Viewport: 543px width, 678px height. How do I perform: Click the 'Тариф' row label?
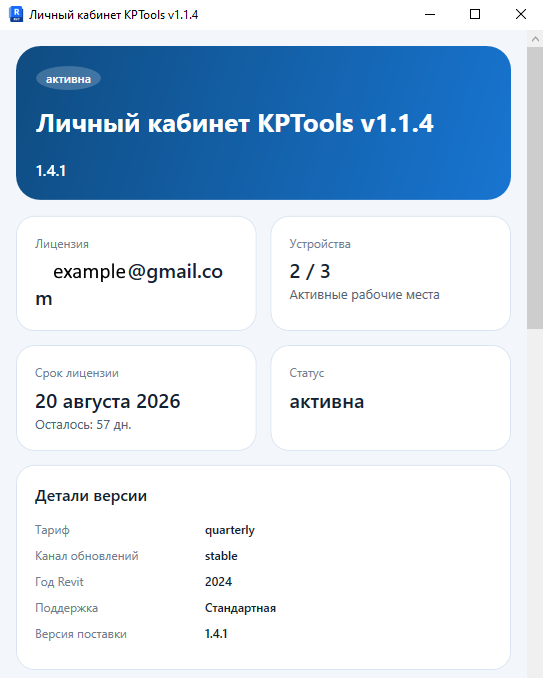pos(52,530)
